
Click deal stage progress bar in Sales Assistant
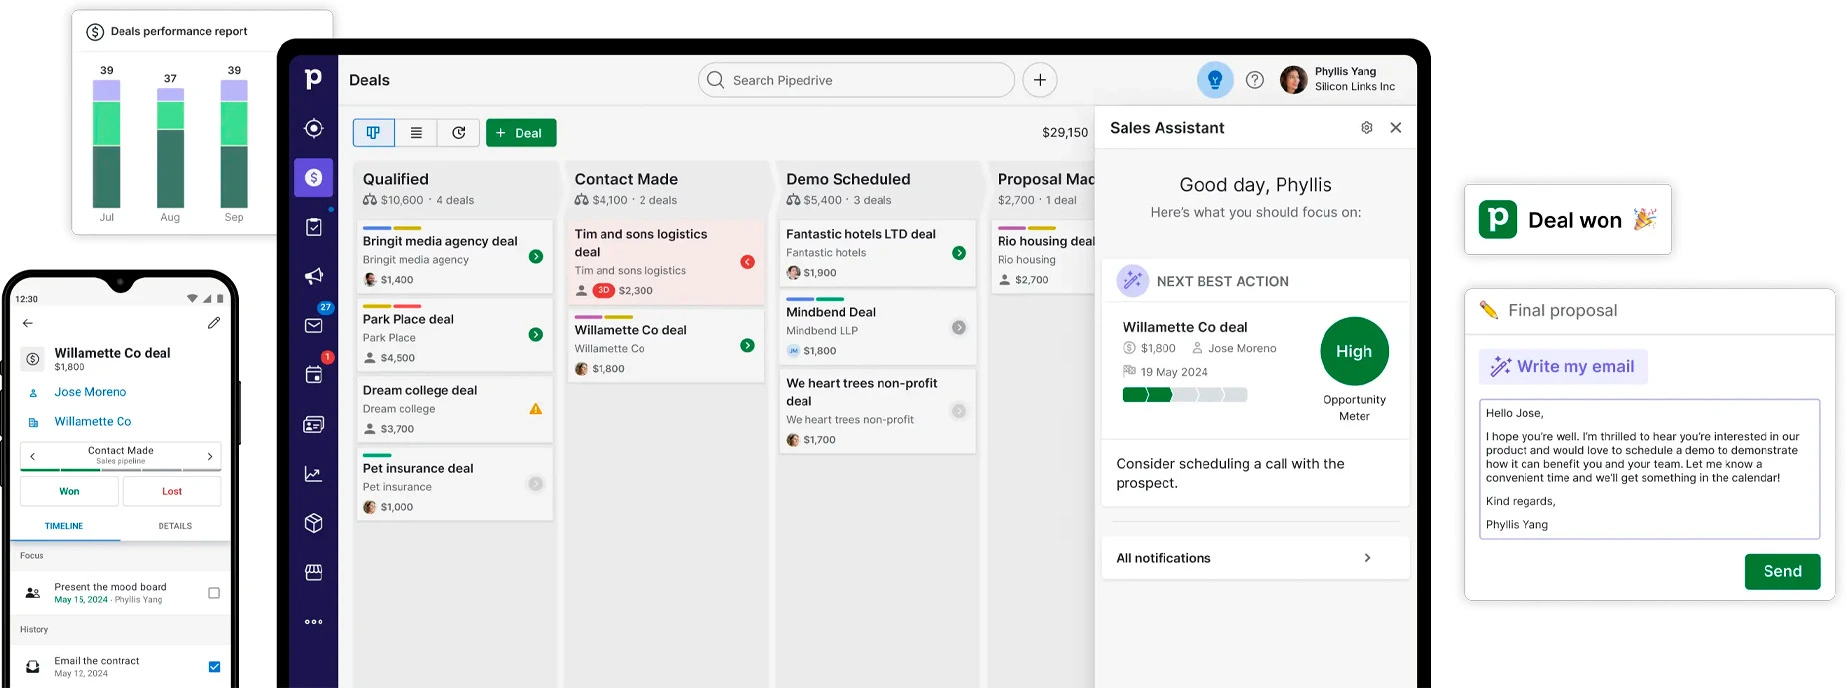point(1184,395)
